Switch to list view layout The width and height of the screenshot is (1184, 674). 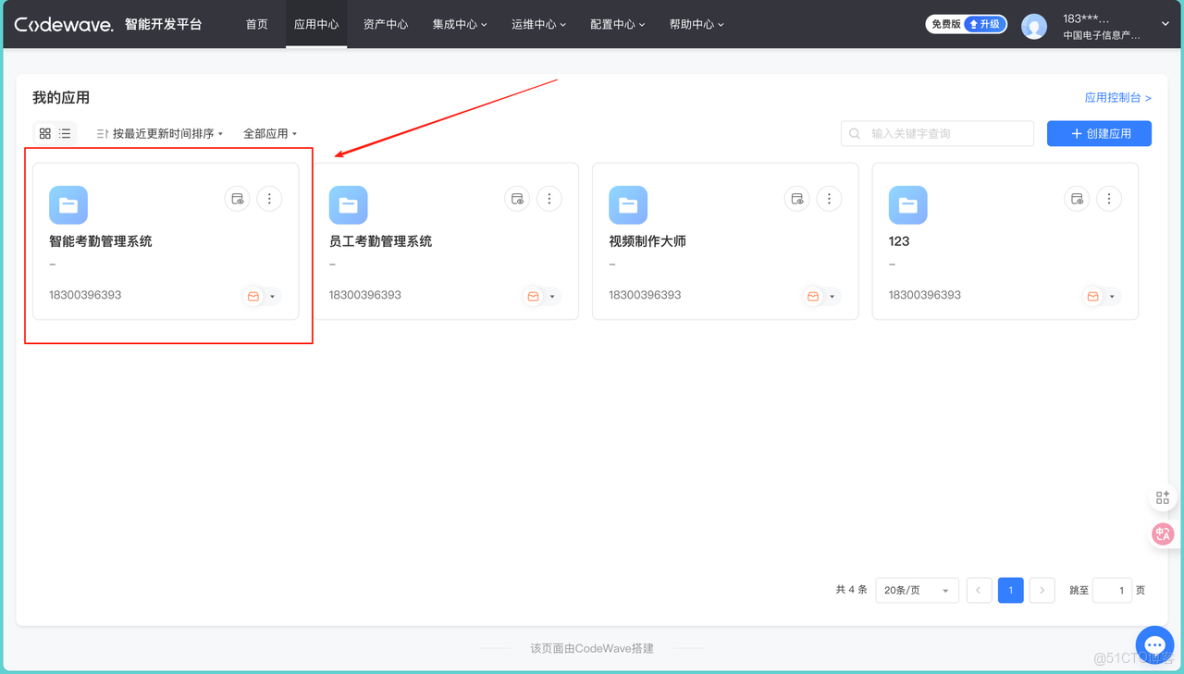[x=65, y=133]
